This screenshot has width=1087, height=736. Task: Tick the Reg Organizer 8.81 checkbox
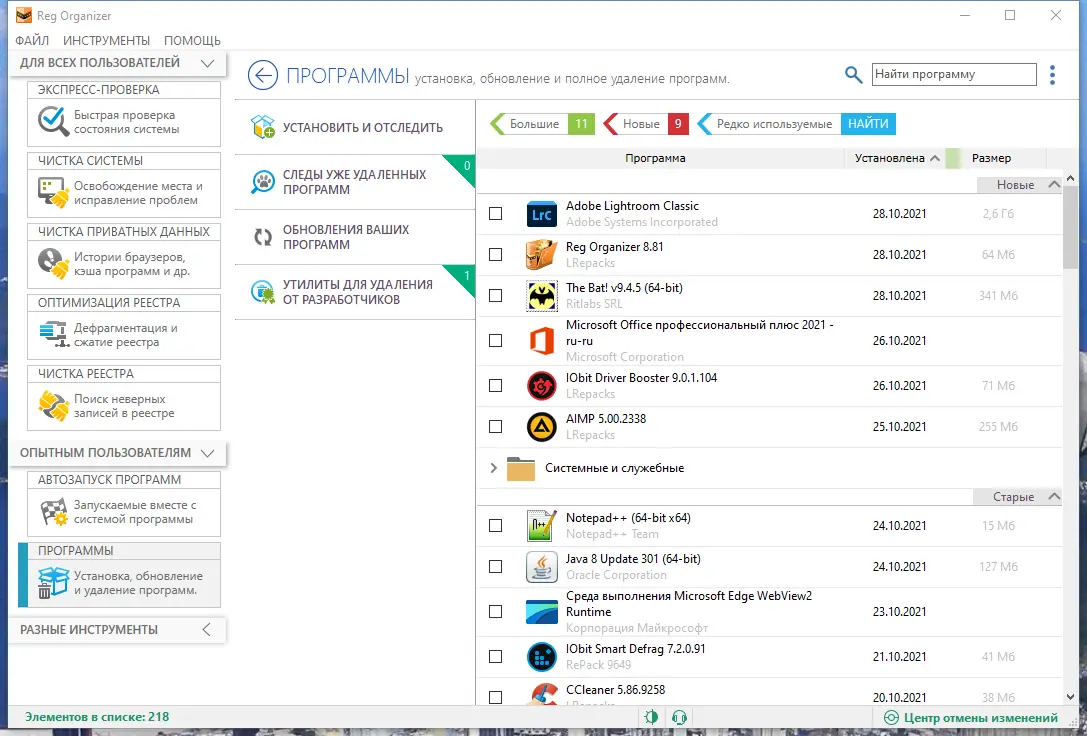click(496, 254)
